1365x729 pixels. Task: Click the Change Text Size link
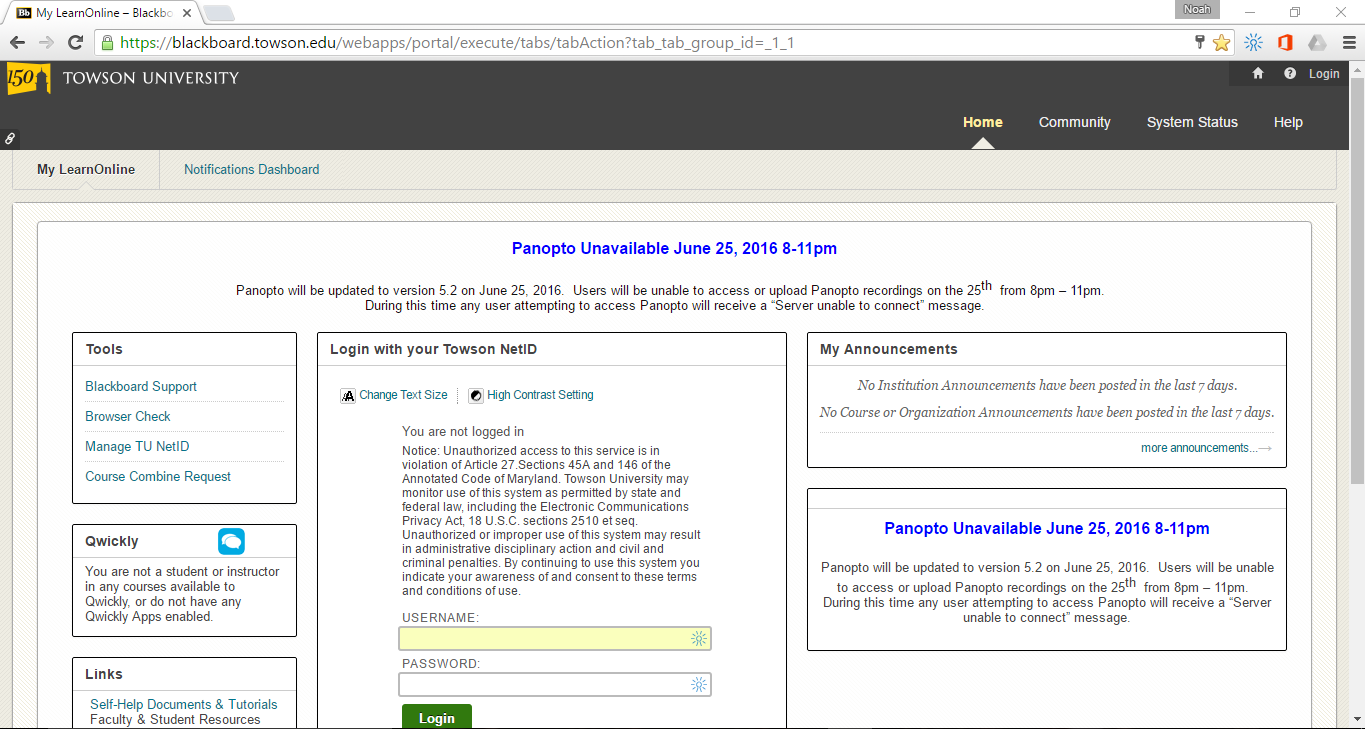click(x=404, y=395)
